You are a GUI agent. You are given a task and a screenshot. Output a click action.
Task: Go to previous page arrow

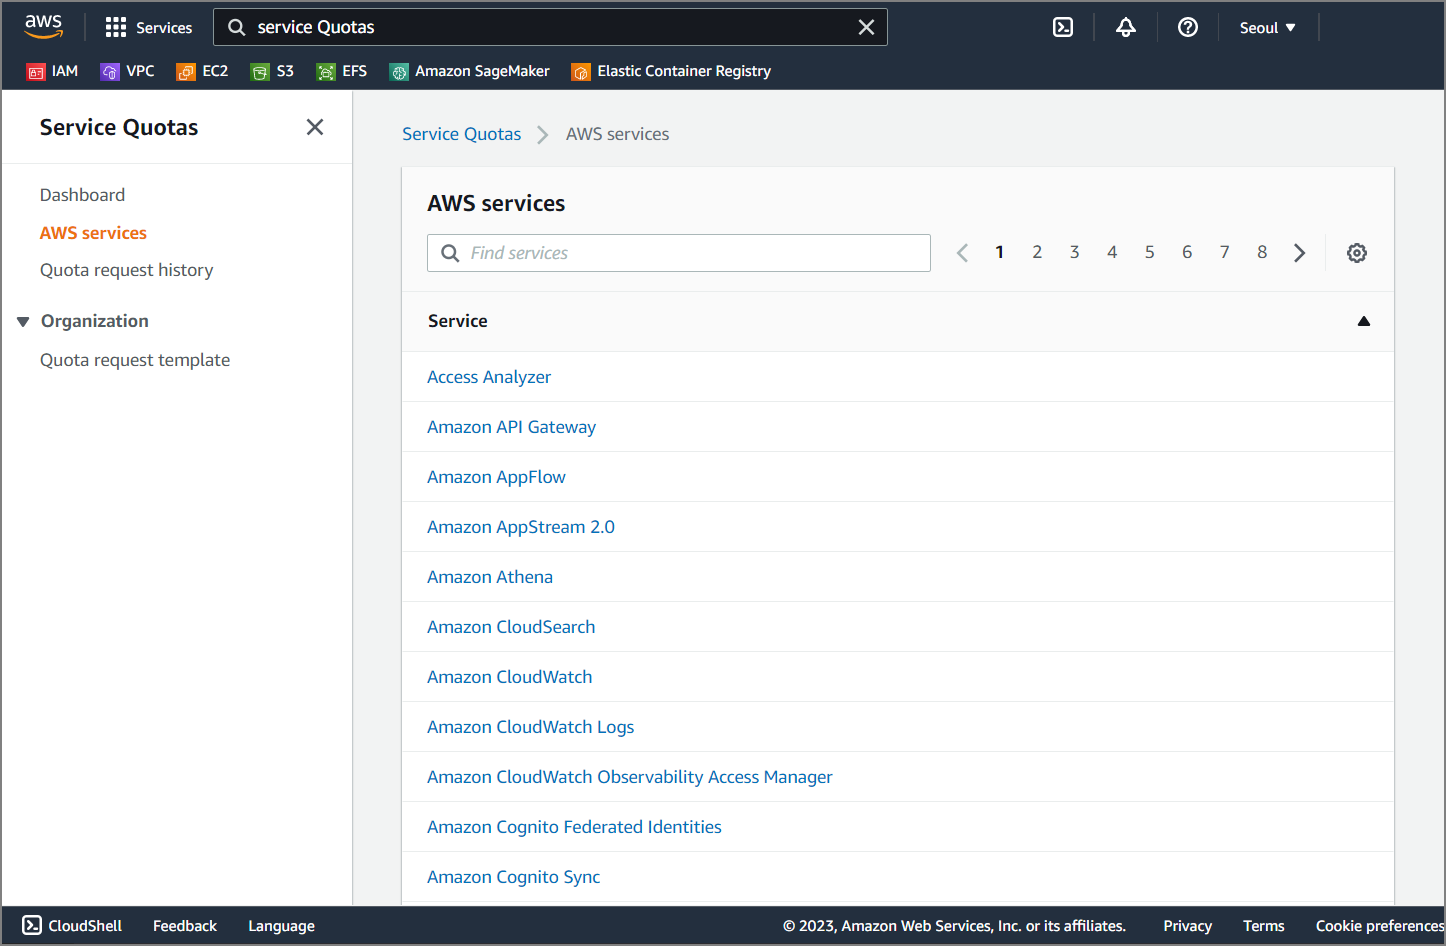coord(962,253)
